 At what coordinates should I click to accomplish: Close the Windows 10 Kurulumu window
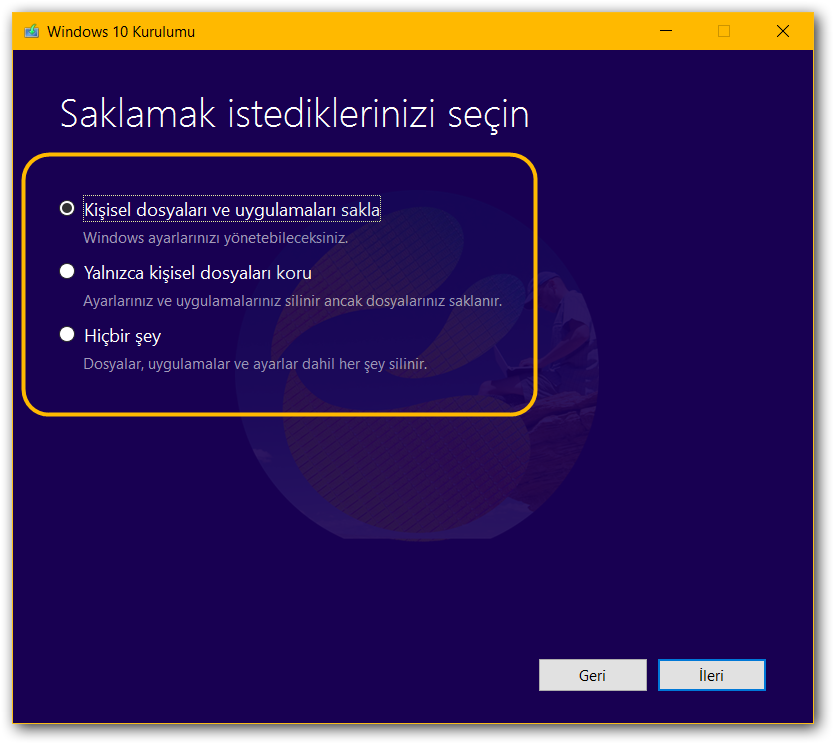782,31
